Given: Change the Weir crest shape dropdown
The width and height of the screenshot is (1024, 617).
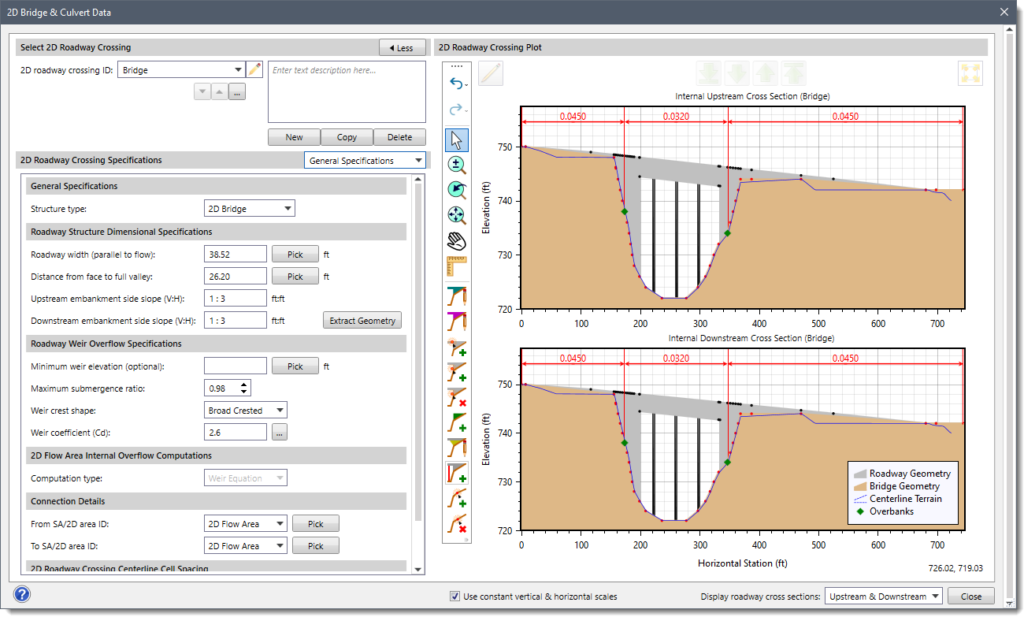Looking at the screenshot, I should 278,409.
